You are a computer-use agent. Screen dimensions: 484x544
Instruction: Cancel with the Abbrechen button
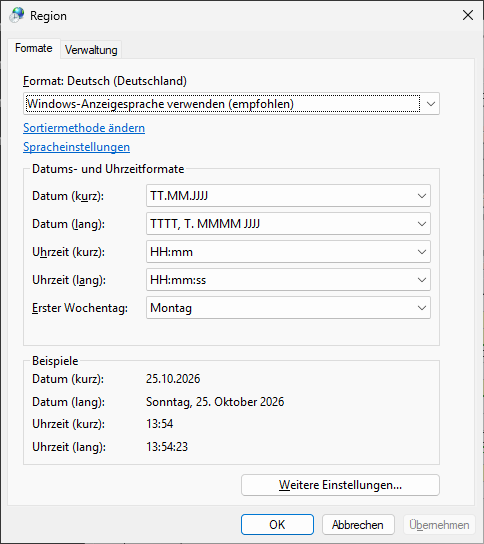[x=358, y=525]
